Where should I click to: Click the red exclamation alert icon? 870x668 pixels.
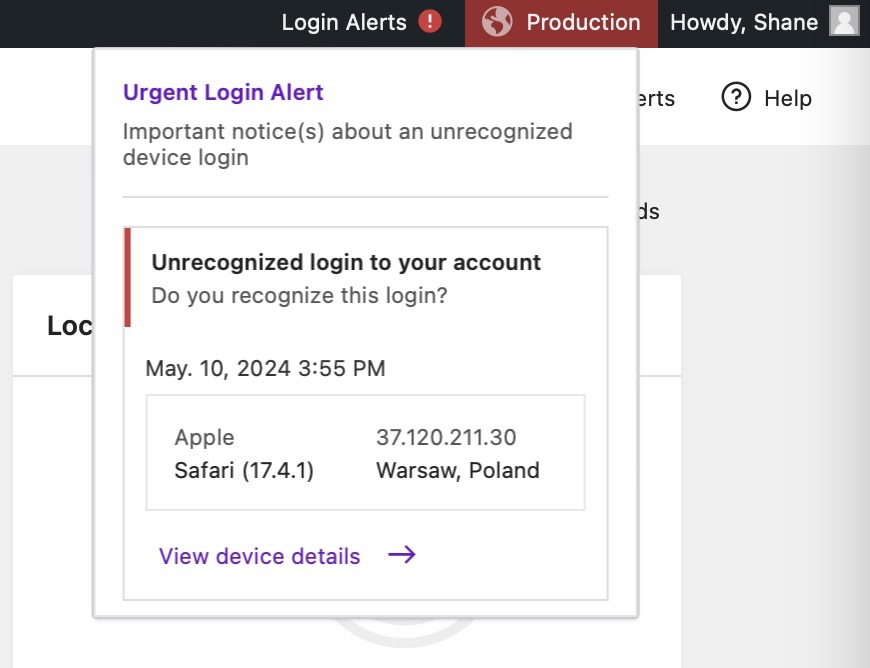[430, 21]
